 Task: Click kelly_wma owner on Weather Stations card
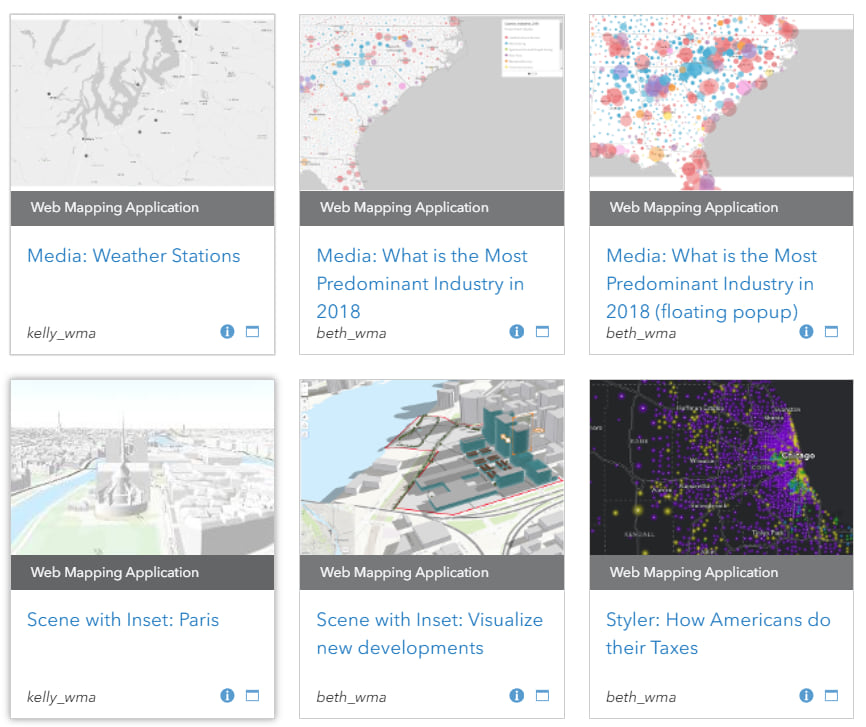(x=61, y=333)
